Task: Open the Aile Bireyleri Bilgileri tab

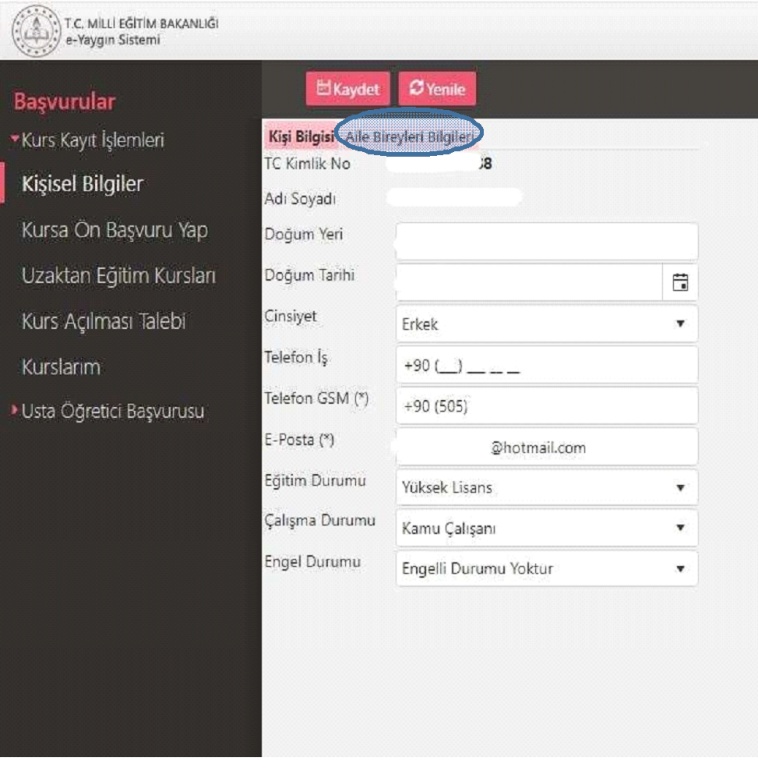Action: [409, 136]
